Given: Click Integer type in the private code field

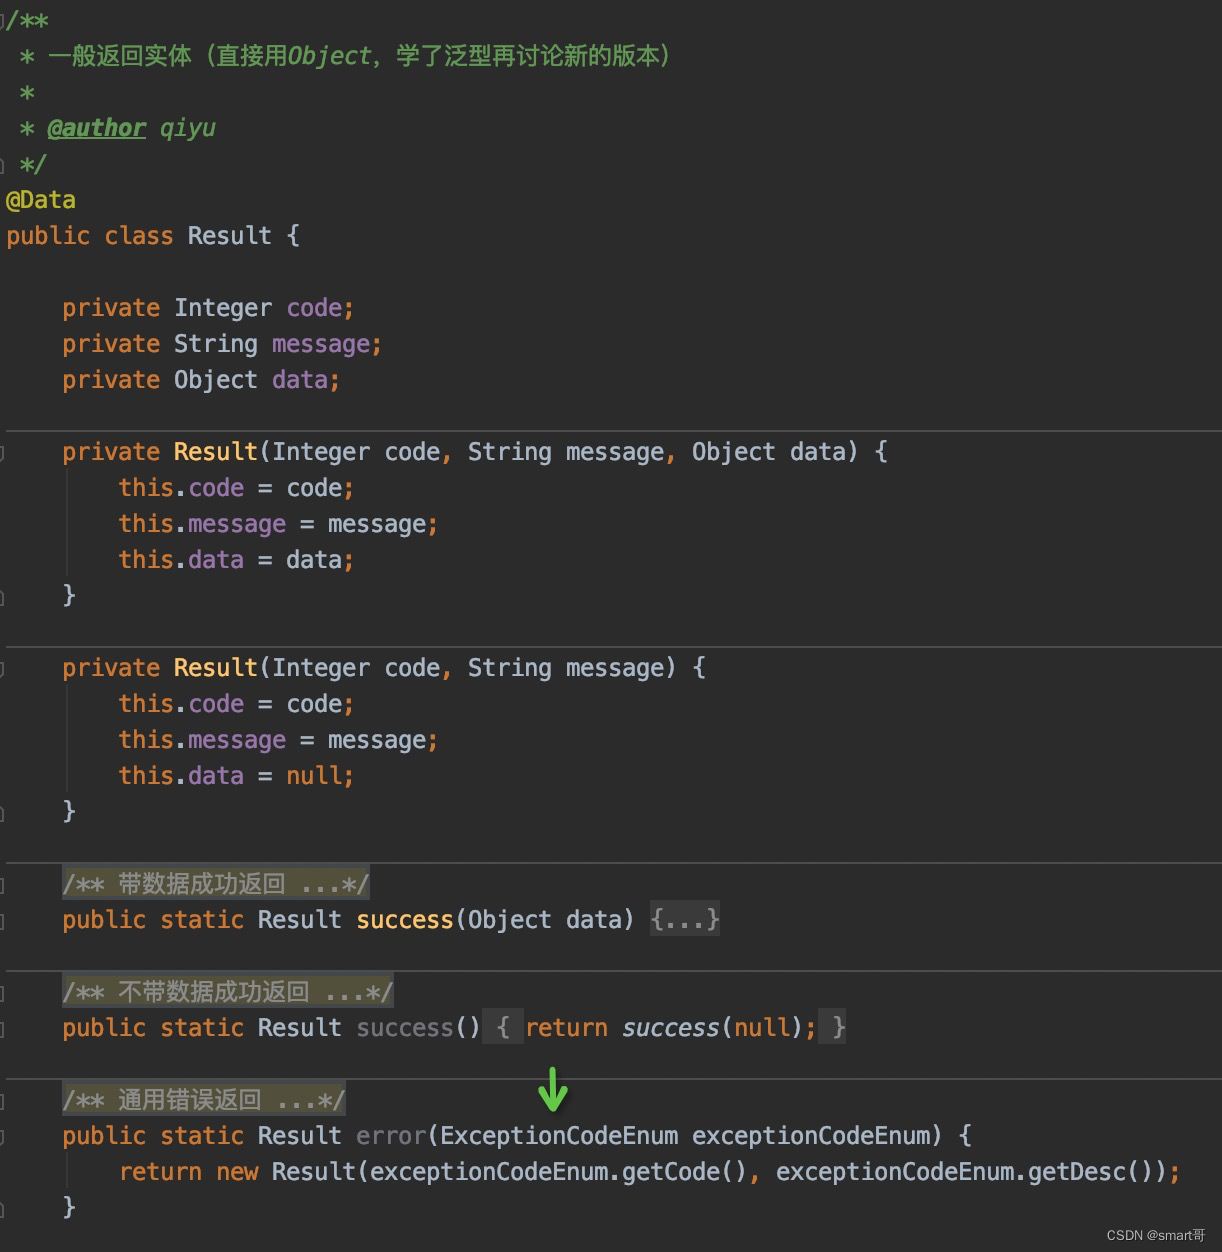Looking at the screenshot, I should [x=223, y=308].
